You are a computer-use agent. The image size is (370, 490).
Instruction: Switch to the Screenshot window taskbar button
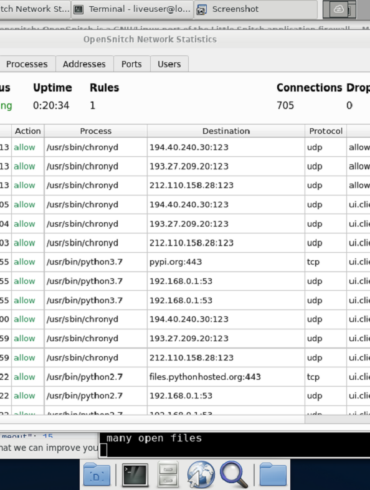pos(256,9)
